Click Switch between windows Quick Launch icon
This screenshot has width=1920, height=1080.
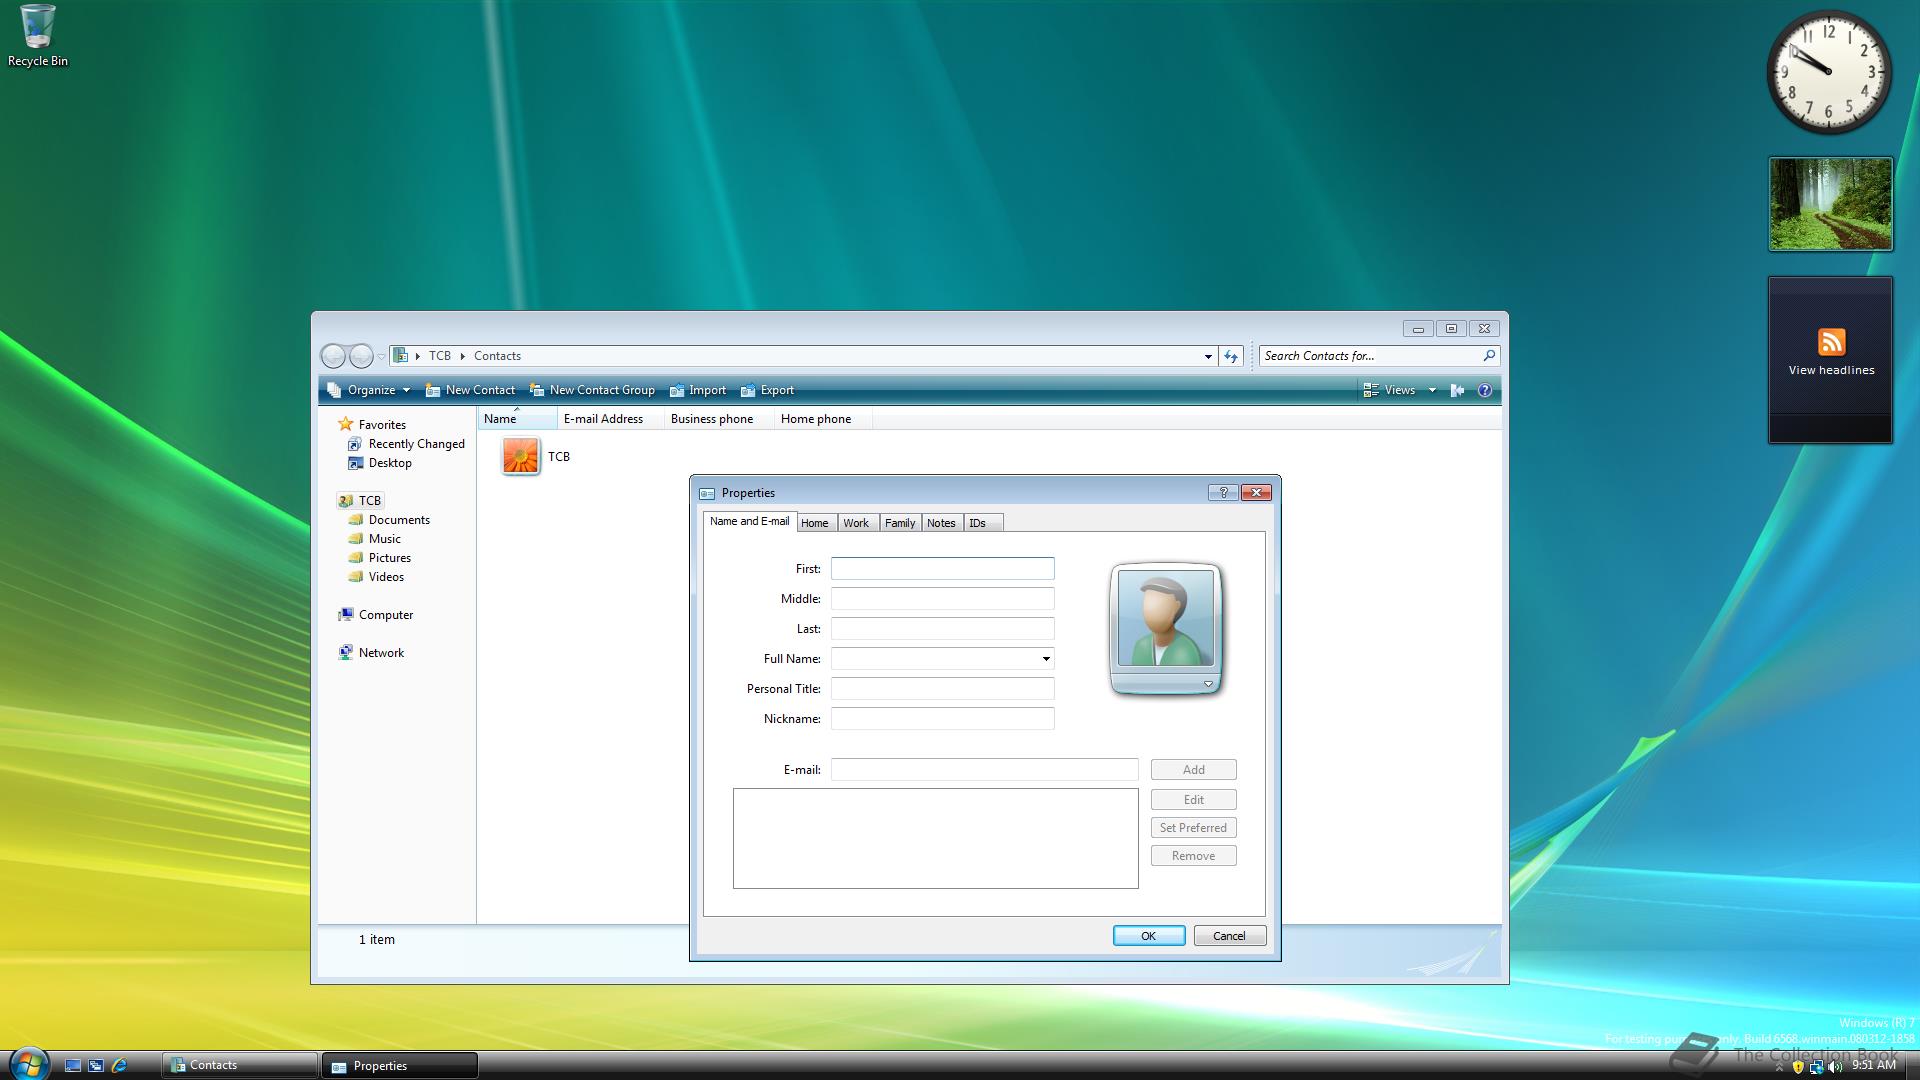click(96, 1065)
